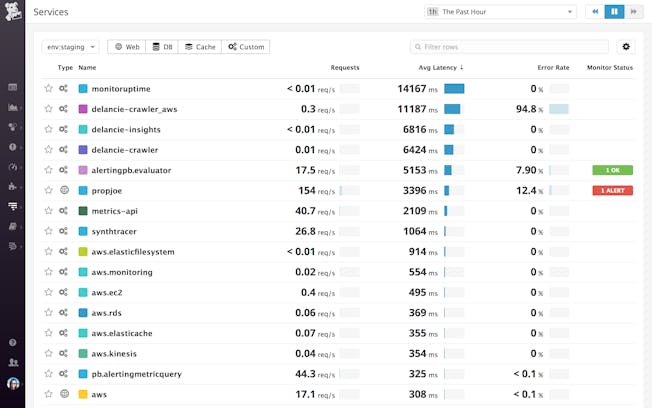Toggle star on propjoe service

pyautogui.click(x=49, y=190)
